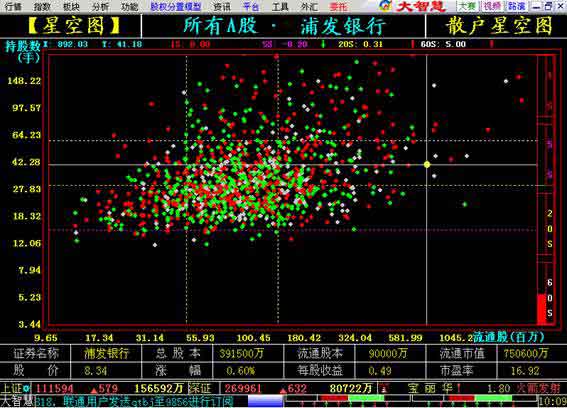Open the 功能 menu
Image resolution: width=567 pixels, height=408 pixels.
129,6
